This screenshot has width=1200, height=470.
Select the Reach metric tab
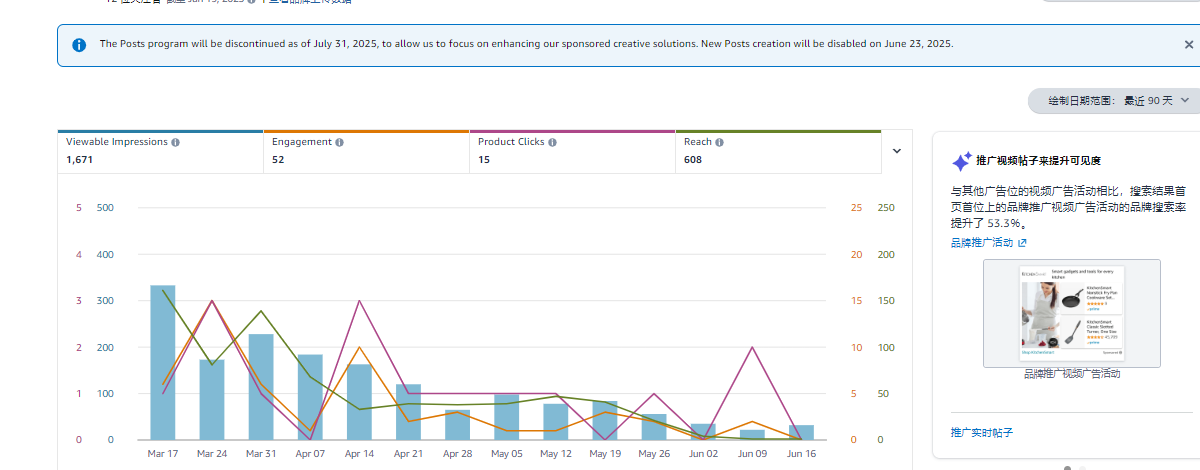tap(778, 152)
